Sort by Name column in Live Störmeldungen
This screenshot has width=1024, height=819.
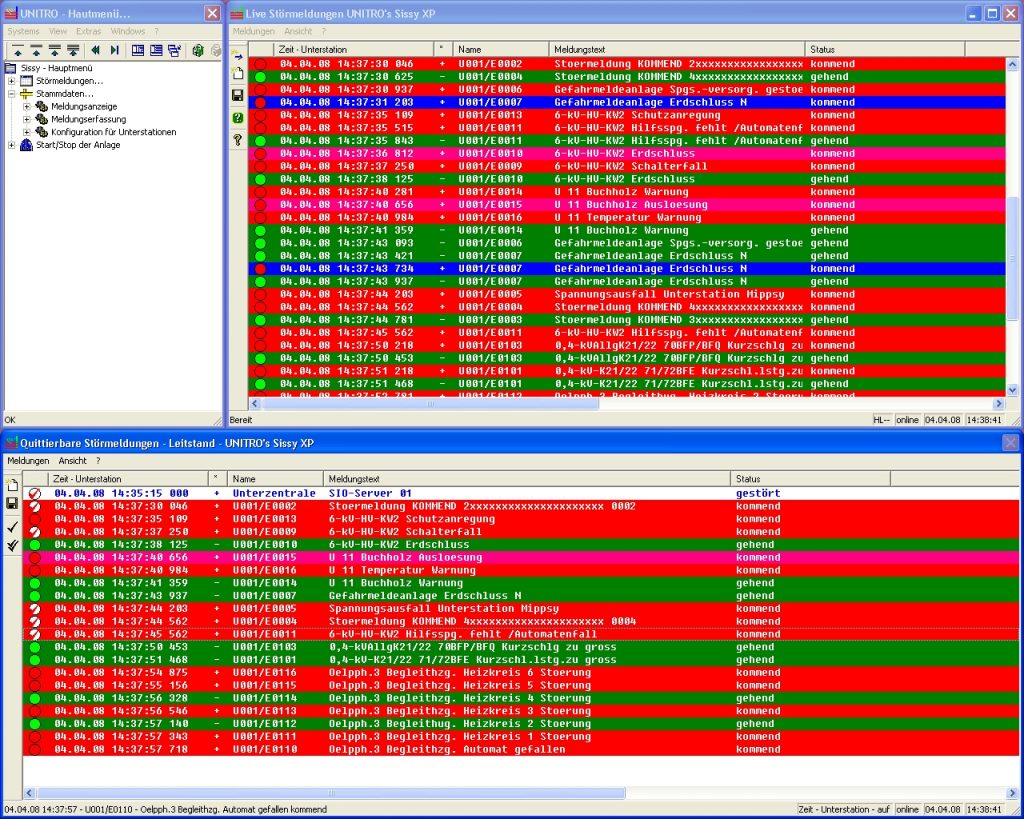(501, 49)
